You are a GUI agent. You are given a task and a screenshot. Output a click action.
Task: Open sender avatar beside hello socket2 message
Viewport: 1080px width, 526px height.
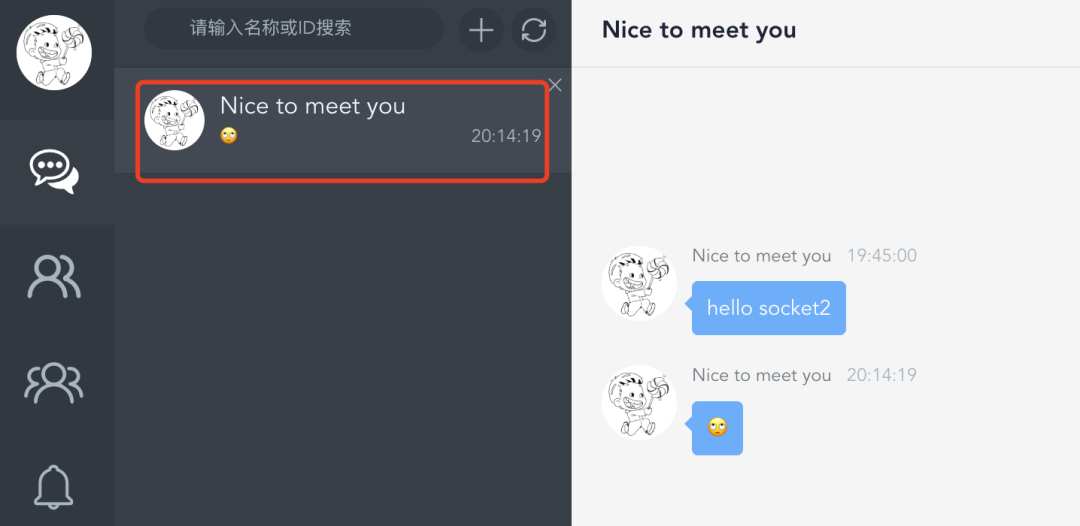tap(639, 284)
